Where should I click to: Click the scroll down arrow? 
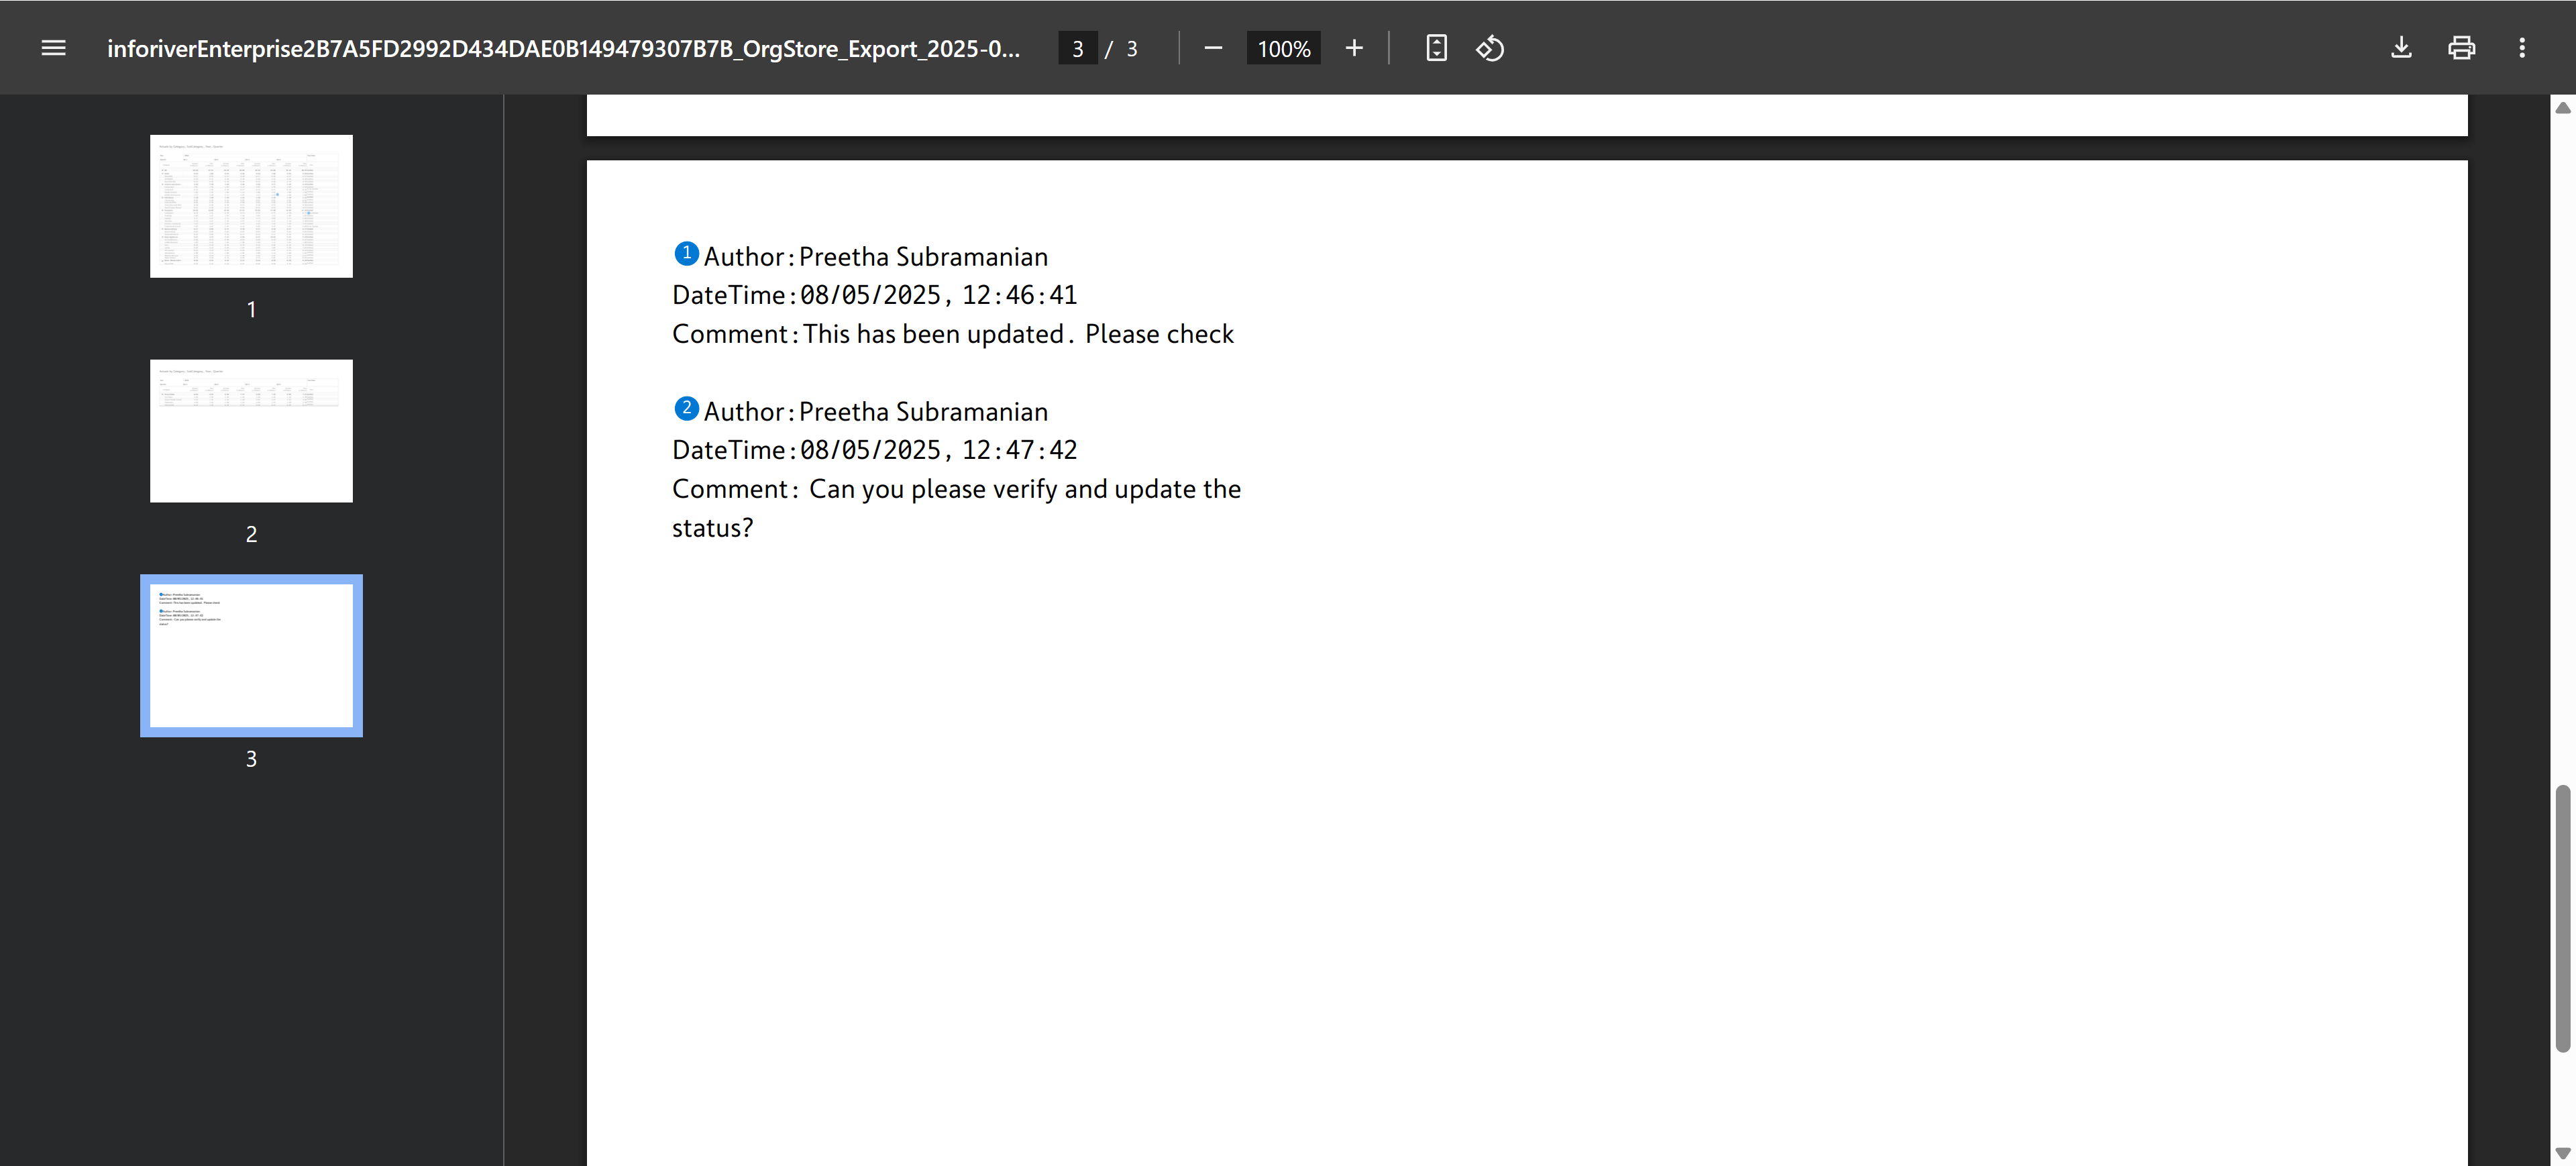(x=2562, y=1153)
